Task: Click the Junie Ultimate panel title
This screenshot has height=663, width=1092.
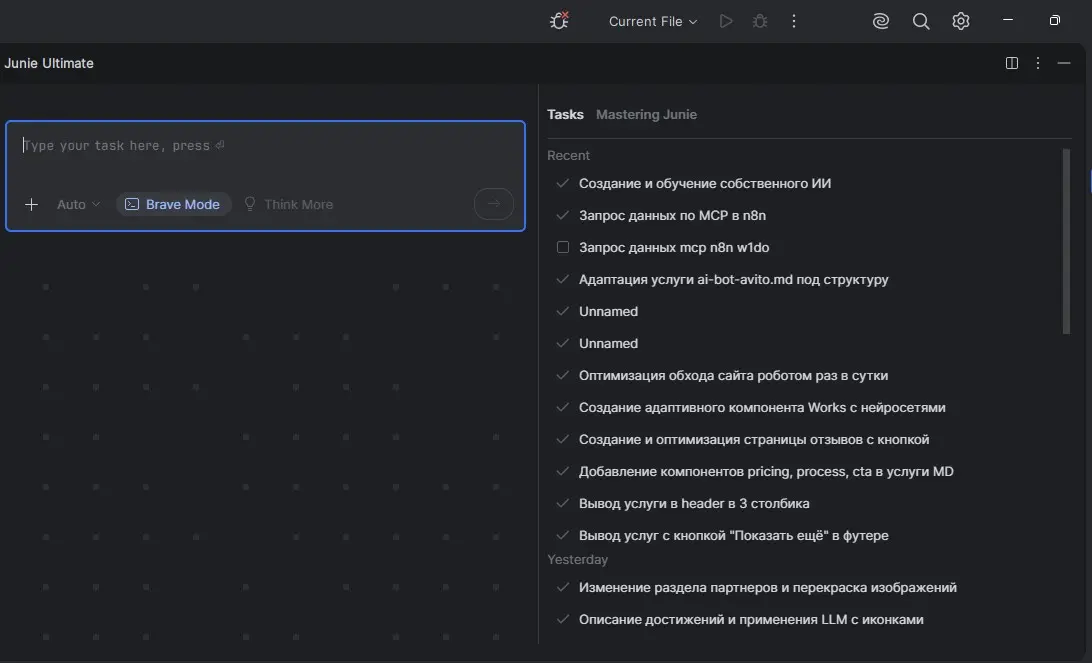Action: [49, 63]
